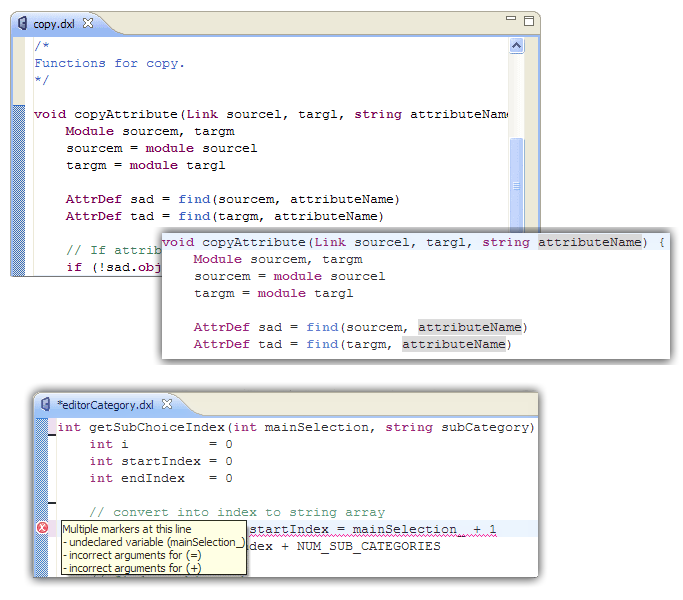Click the 'Functions for copy.' comment line

(109, 64)
